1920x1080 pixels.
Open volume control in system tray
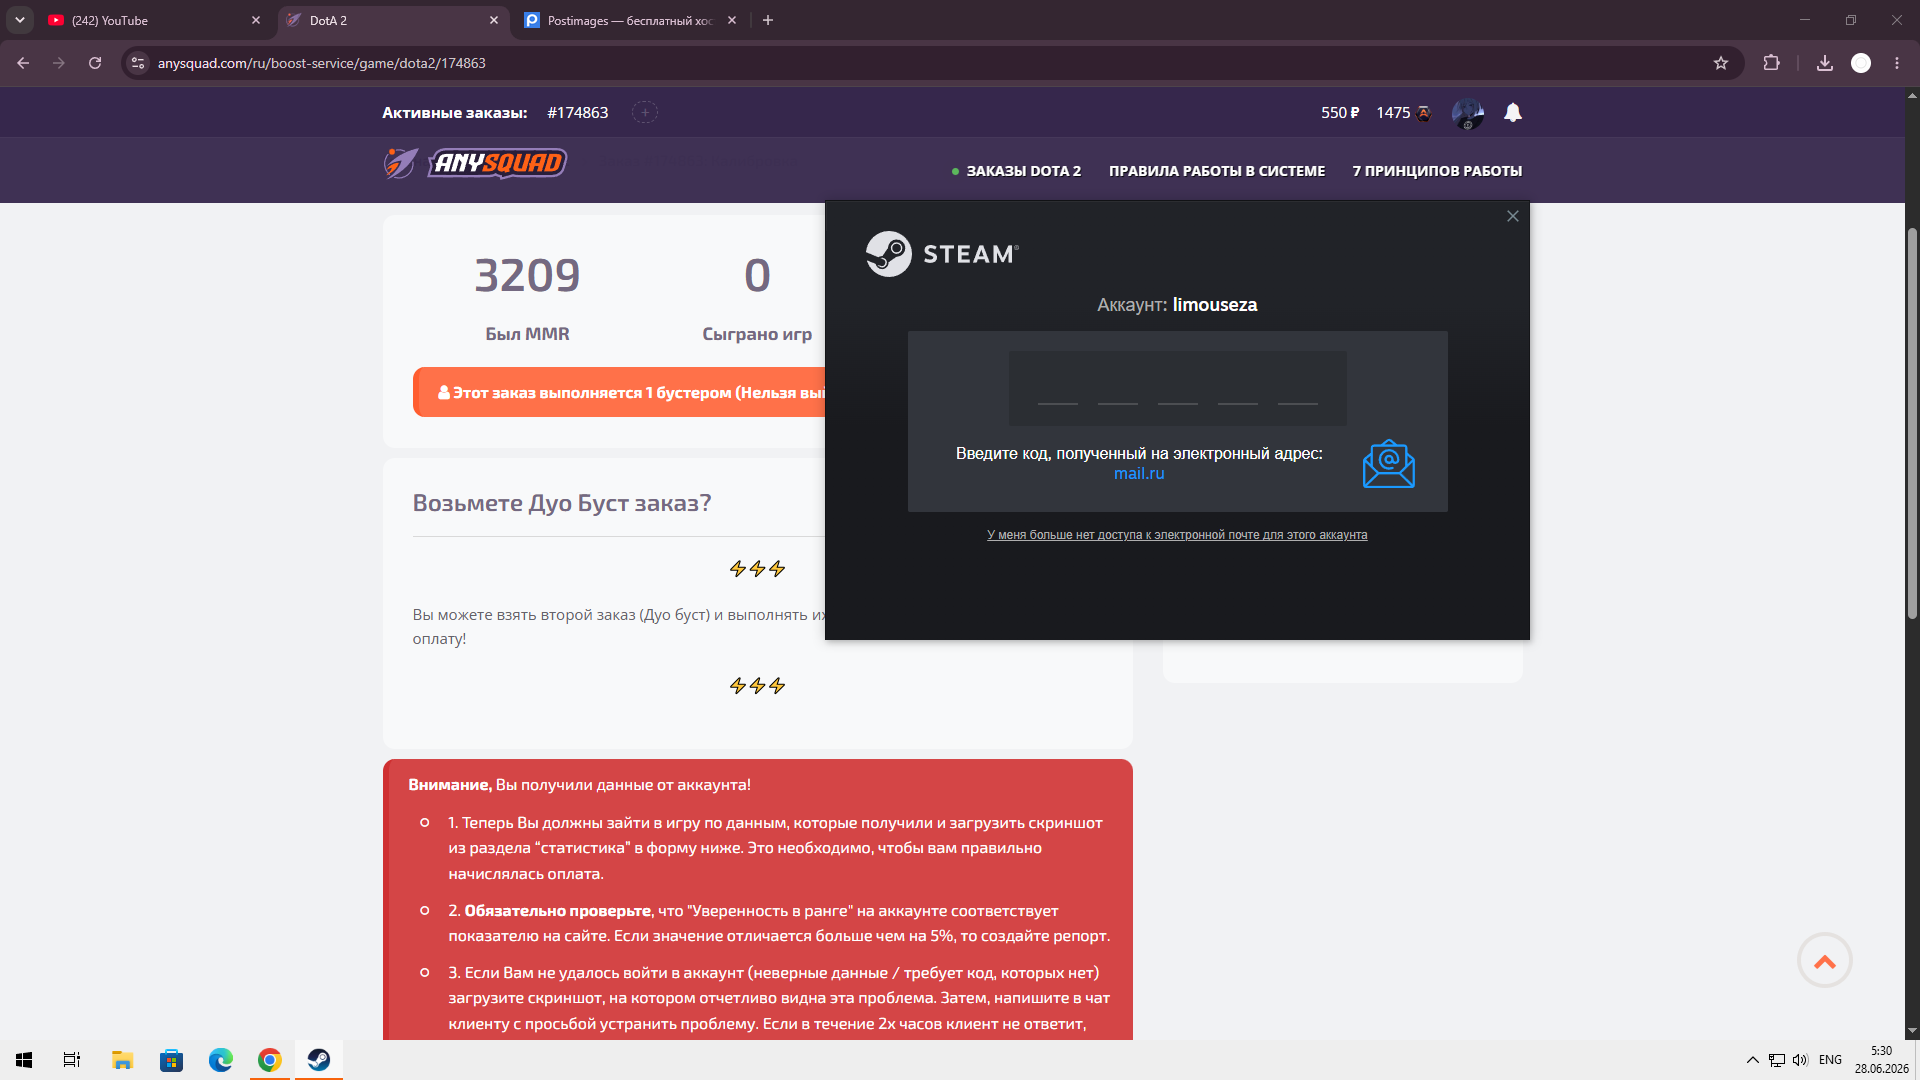click(1801, 1060)
